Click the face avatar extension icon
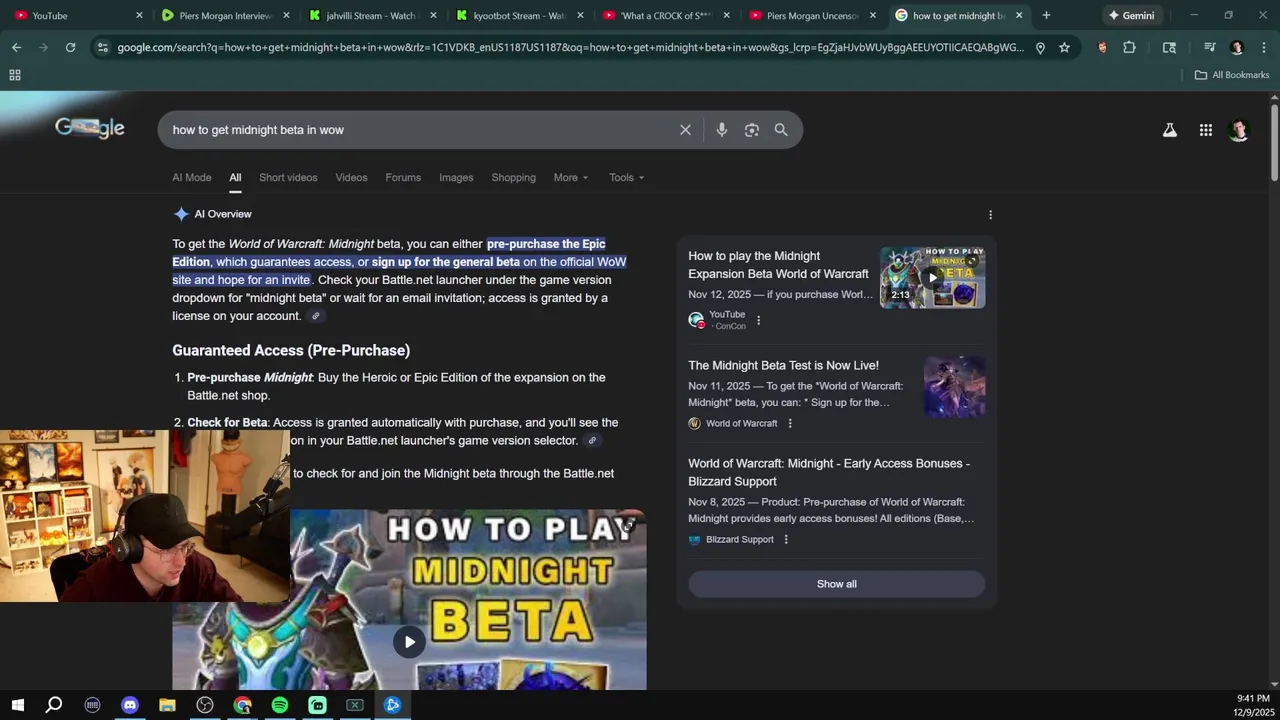Screen dimensions: 1280x720 (1102, 47)
